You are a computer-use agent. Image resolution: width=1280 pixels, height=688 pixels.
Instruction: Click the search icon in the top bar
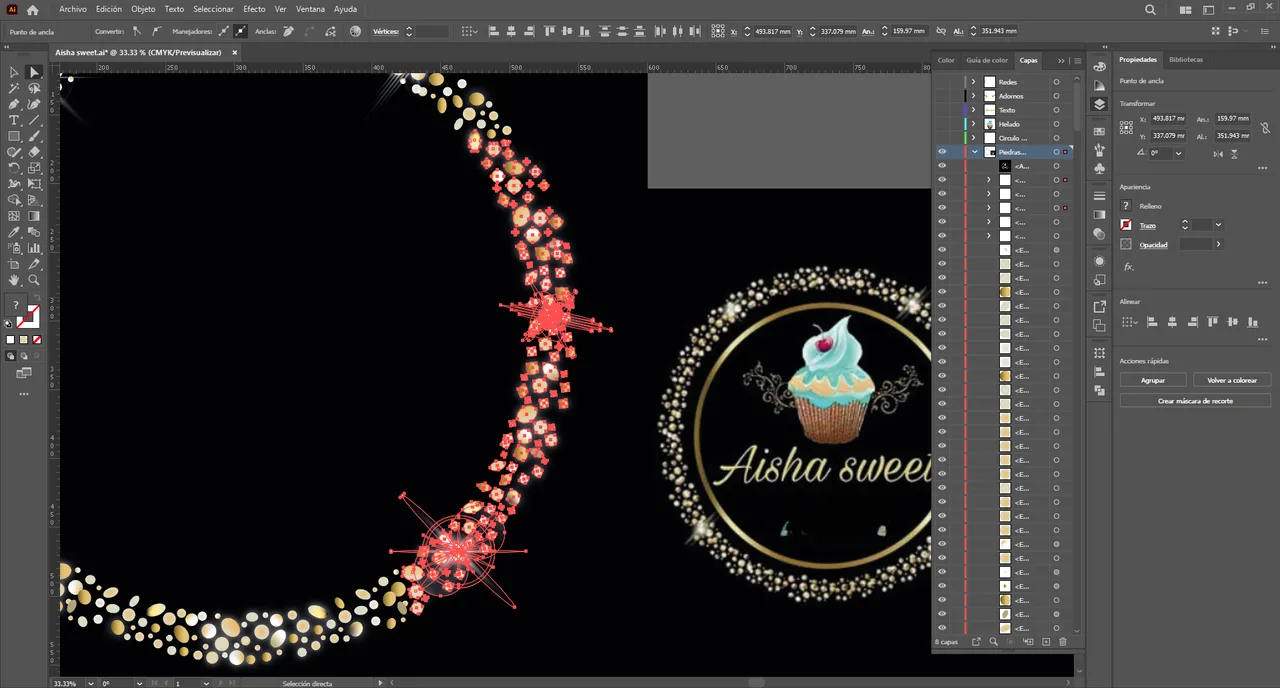(1150, 9)
